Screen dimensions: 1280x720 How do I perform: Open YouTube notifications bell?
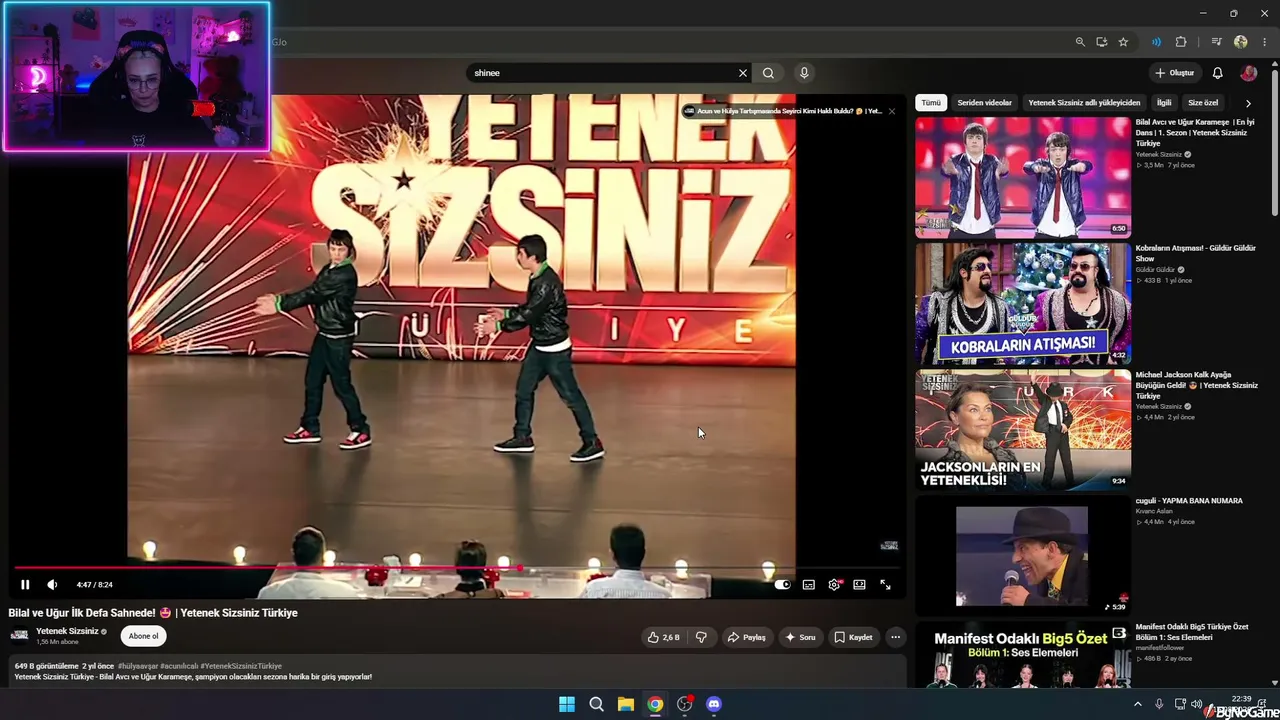pos(1217,73)
